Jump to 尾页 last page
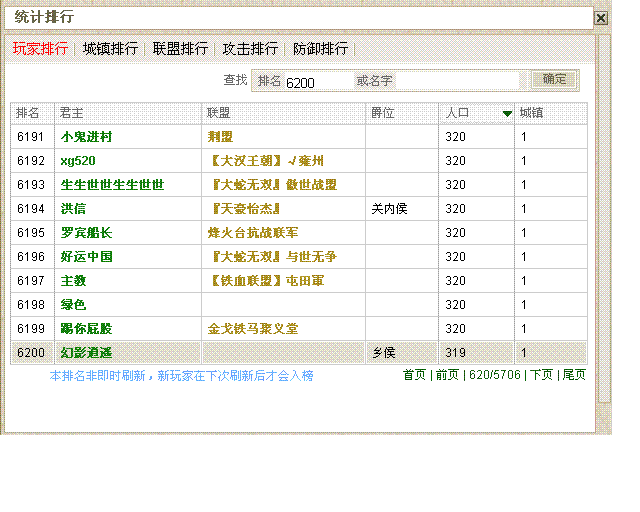Viewport: 640px width, 512px height. (574, 375)
